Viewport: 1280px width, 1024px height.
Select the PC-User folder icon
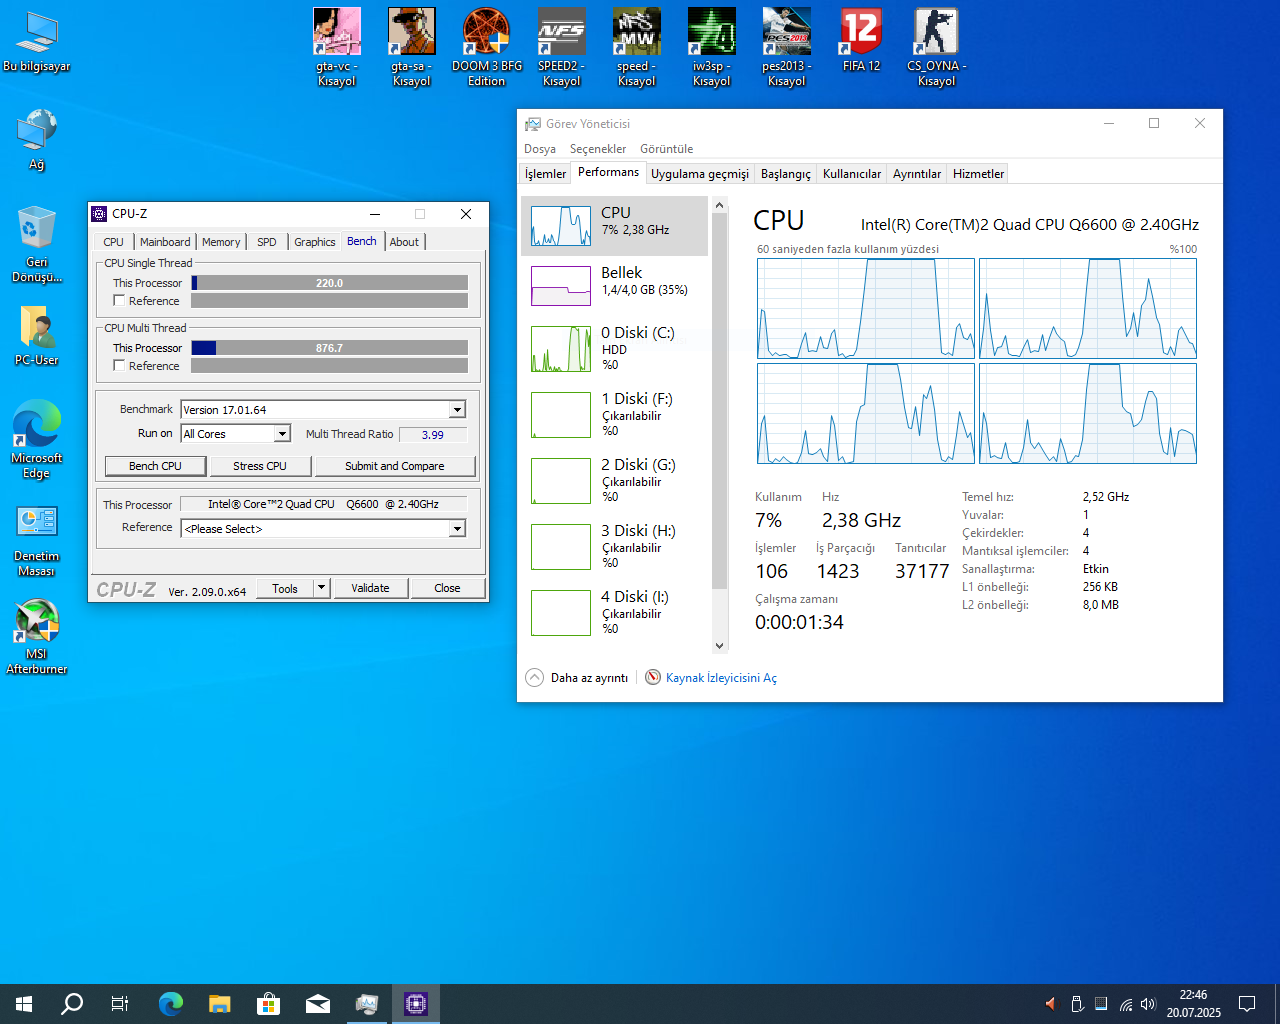point(37,336)
